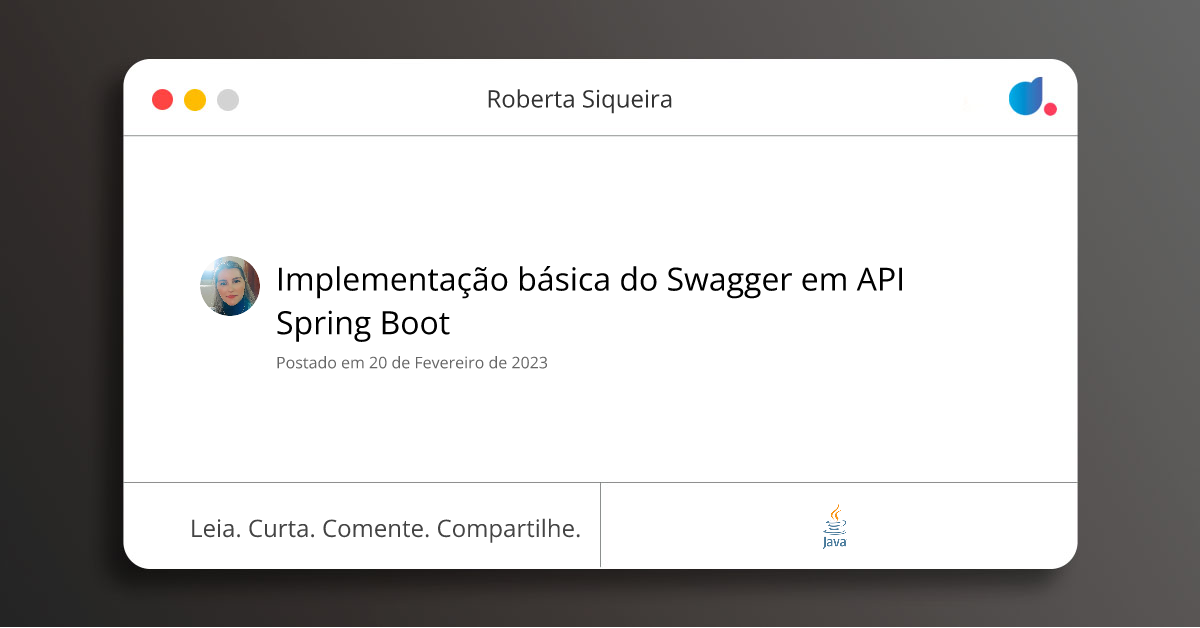The image size is (1200, 628).
Task: Click the posted date 20 de Fevereiro
Action: pyautogui.click(x=412, y=363)
